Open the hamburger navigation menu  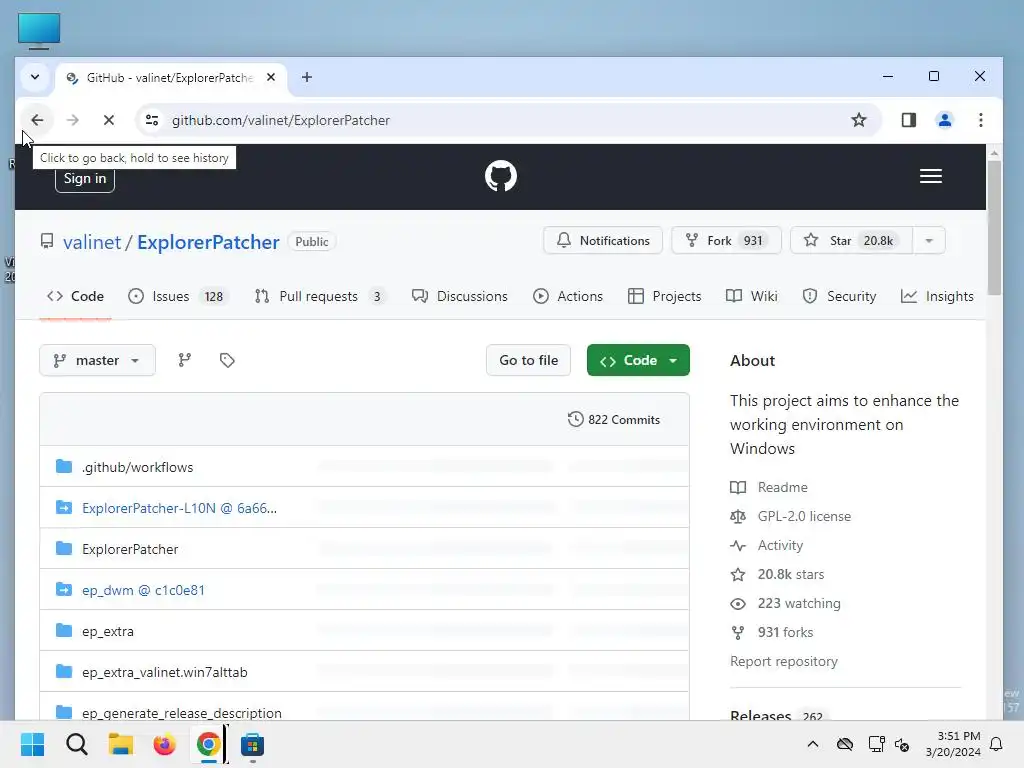(931, 176)
